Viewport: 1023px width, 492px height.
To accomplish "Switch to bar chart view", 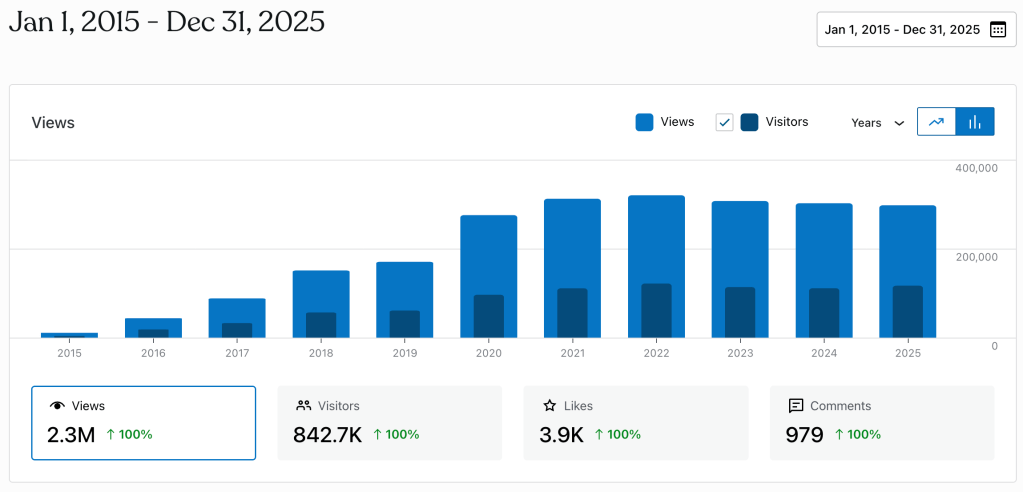I will click(975, 122).
